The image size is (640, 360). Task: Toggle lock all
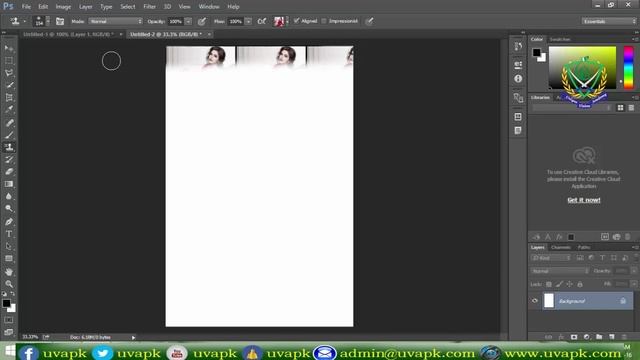point(580,284)
